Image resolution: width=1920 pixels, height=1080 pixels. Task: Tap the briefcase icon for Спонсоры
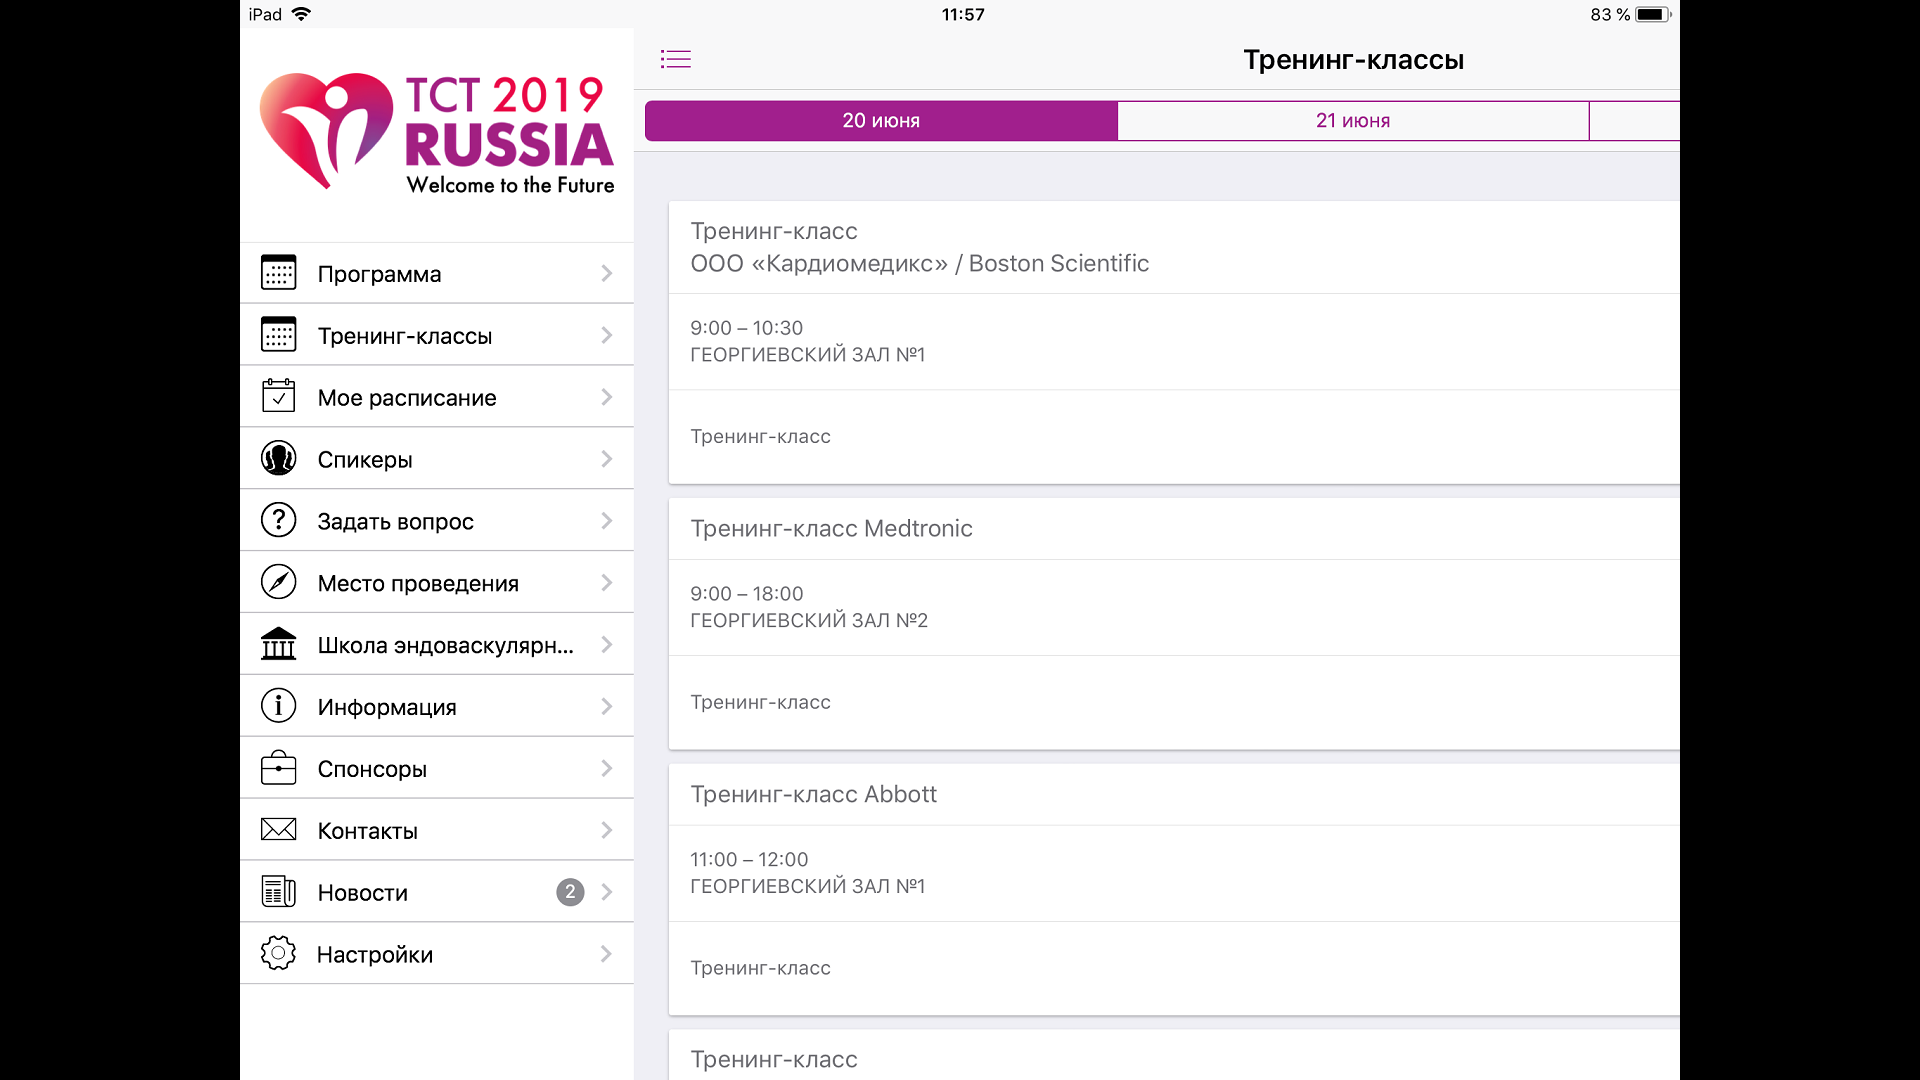point(278,768)
